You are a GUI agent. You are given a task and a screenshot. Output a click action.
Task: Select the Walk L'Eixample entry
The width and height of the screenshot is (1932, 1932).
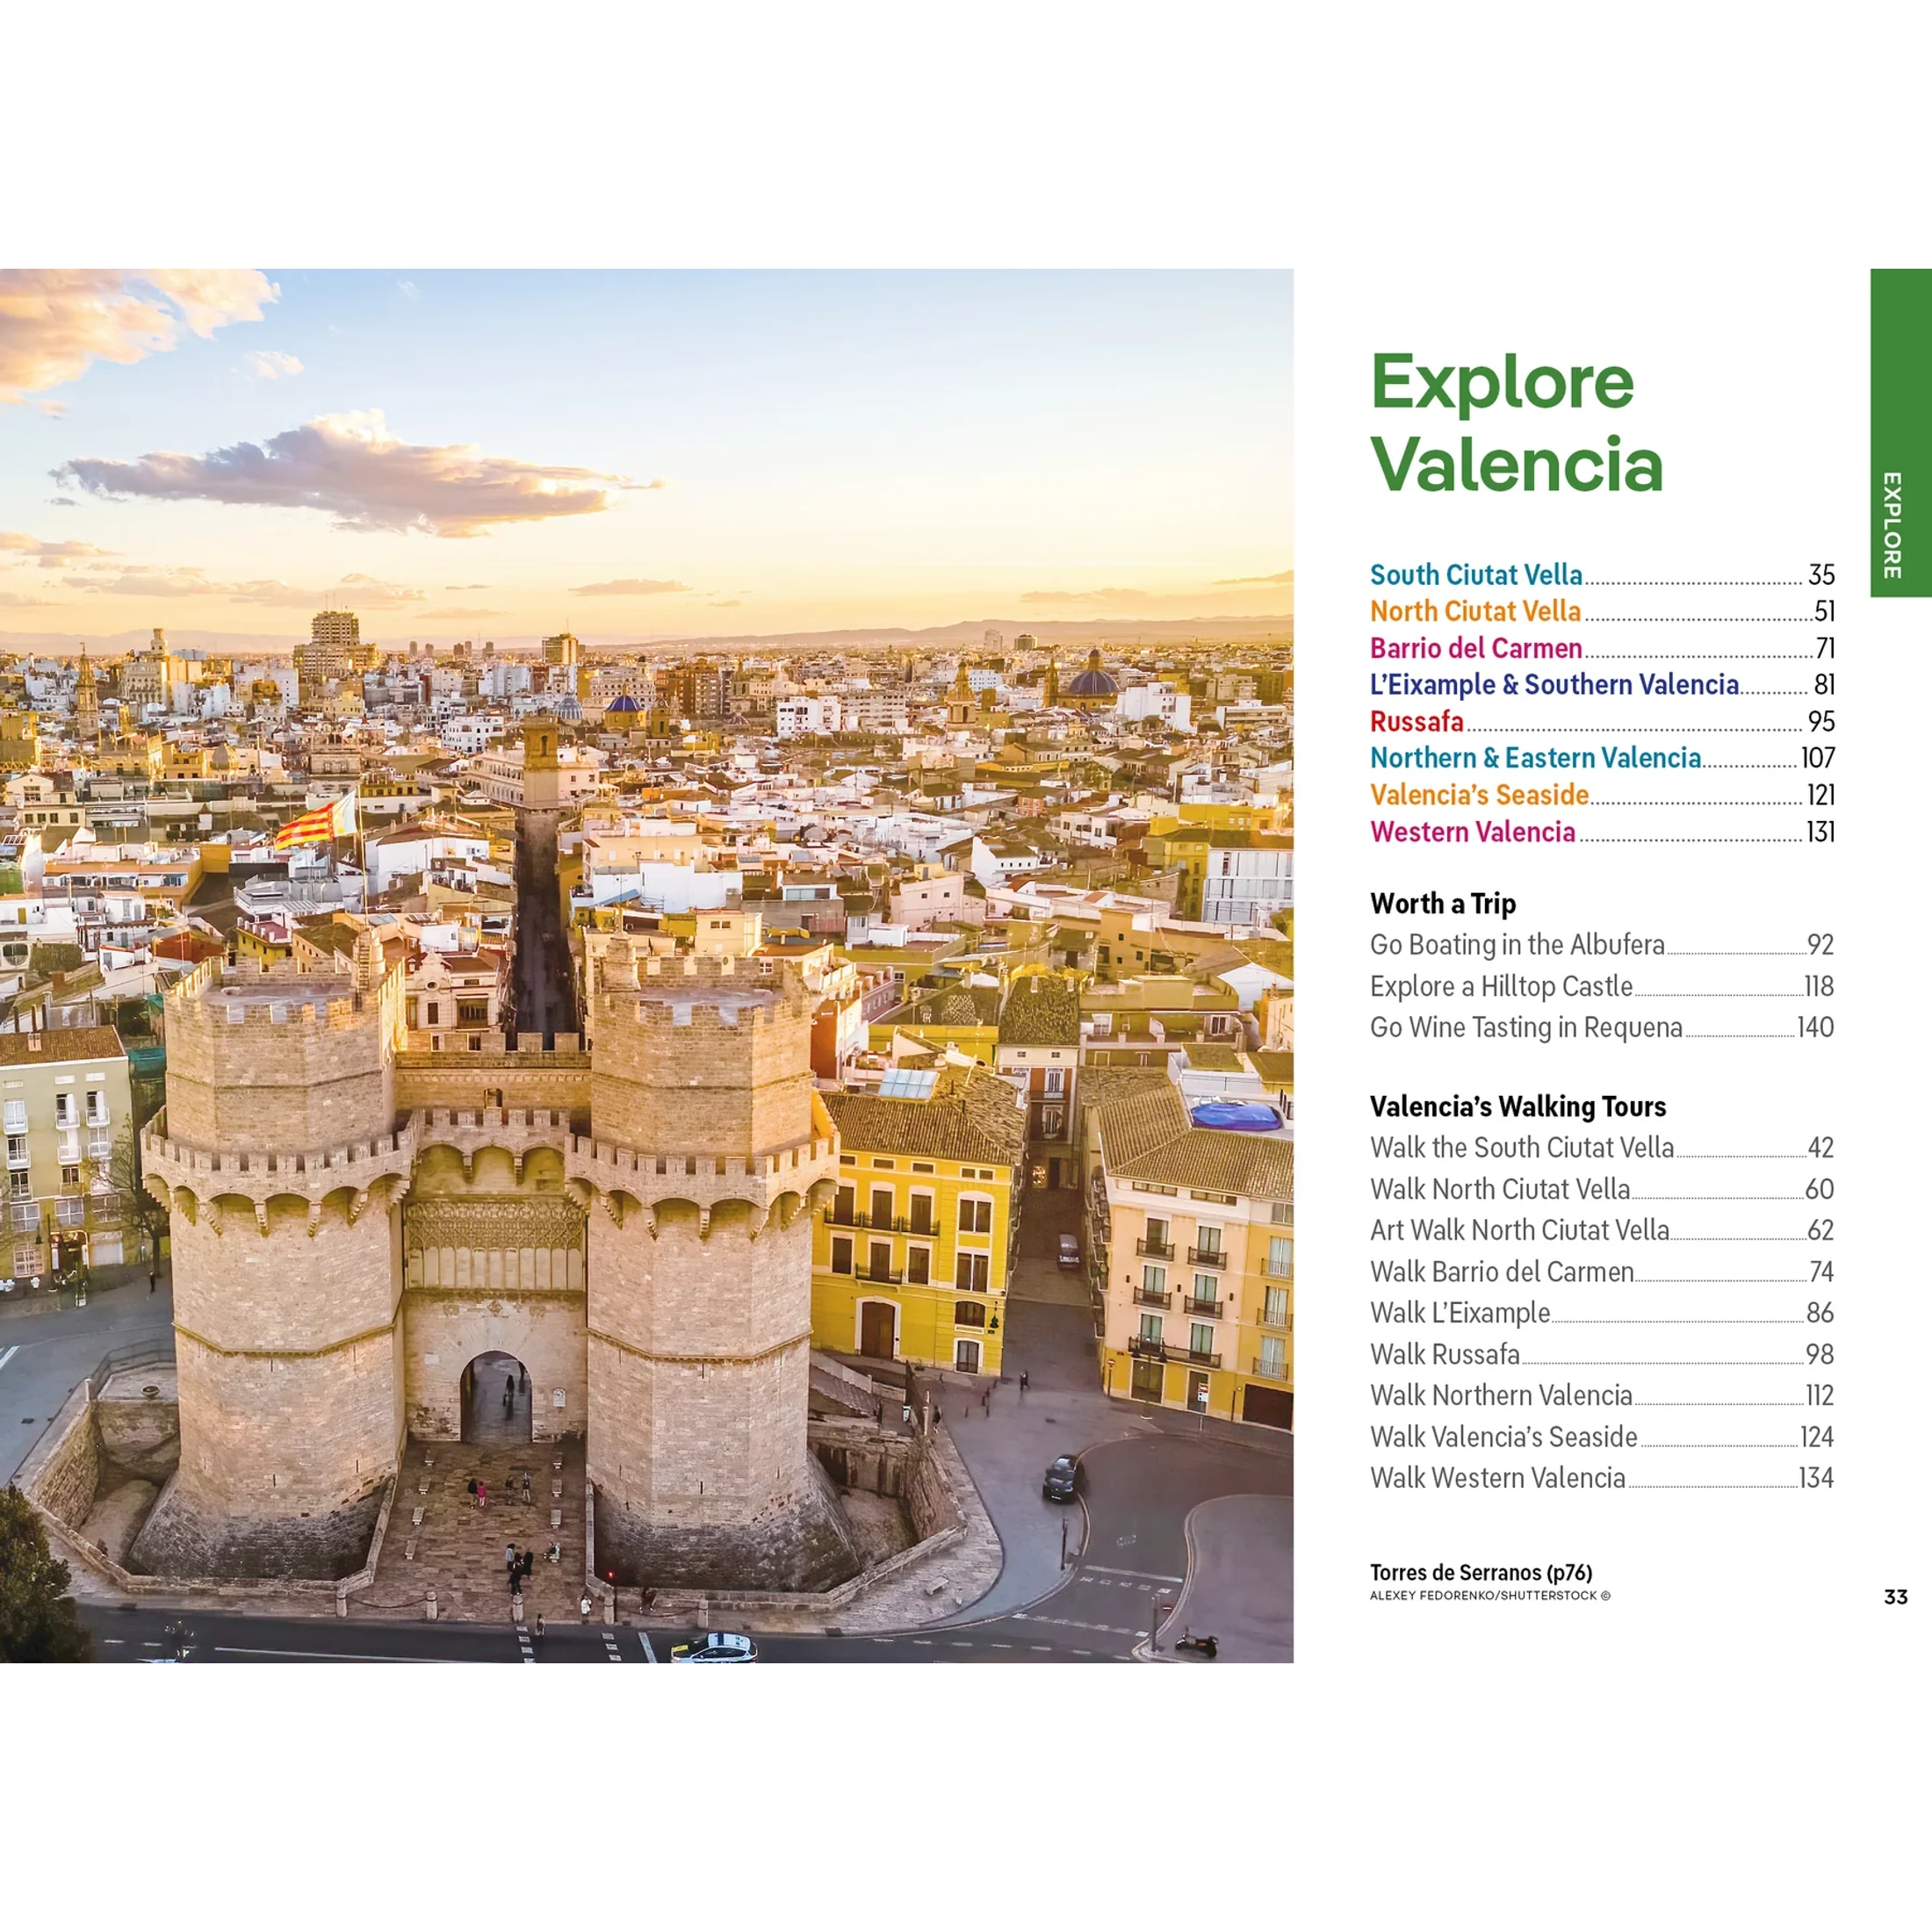coord(1459,1313)
